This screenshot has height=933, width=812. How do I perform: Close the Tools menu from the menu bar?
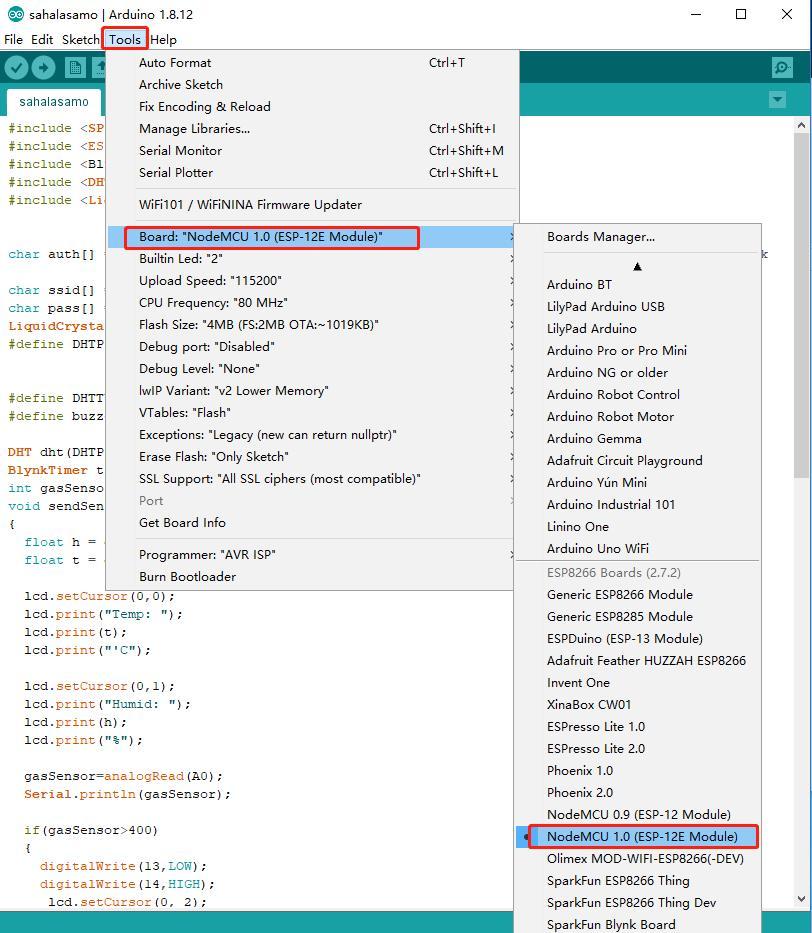pyautogui.click(x=125, y=39)
